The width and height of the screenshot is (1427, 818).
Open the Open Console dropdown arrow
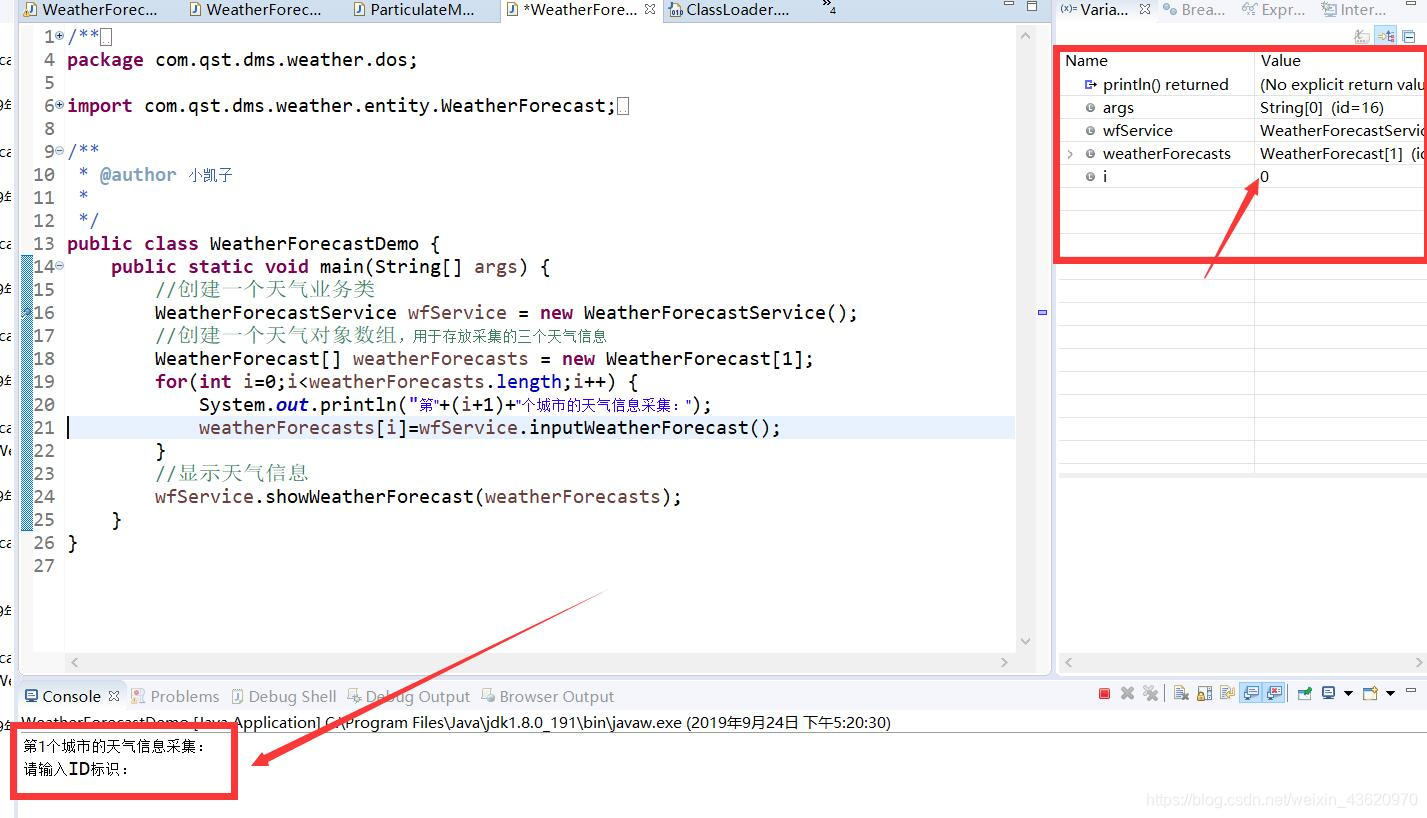[1390, 693]
